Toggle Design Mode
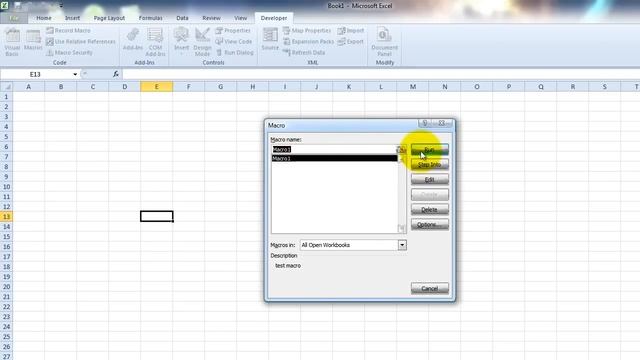This screenshot has height=360, width=640. point(202,42)
